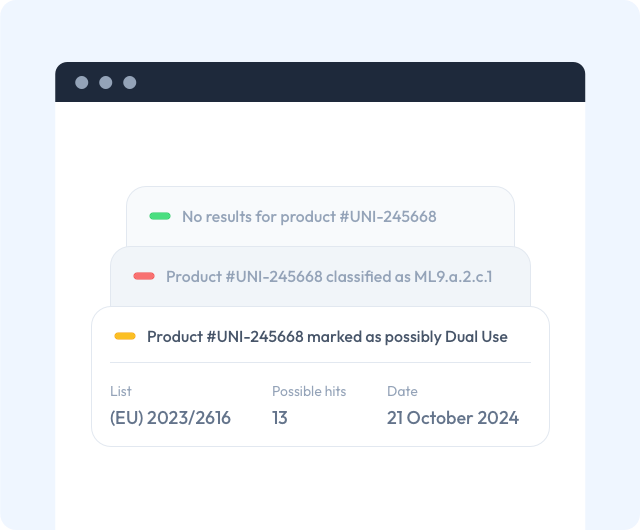This screenshot has width=640, height=530.
Task: Click the 'Possible hits' label
Action: [x=309, y=391]
